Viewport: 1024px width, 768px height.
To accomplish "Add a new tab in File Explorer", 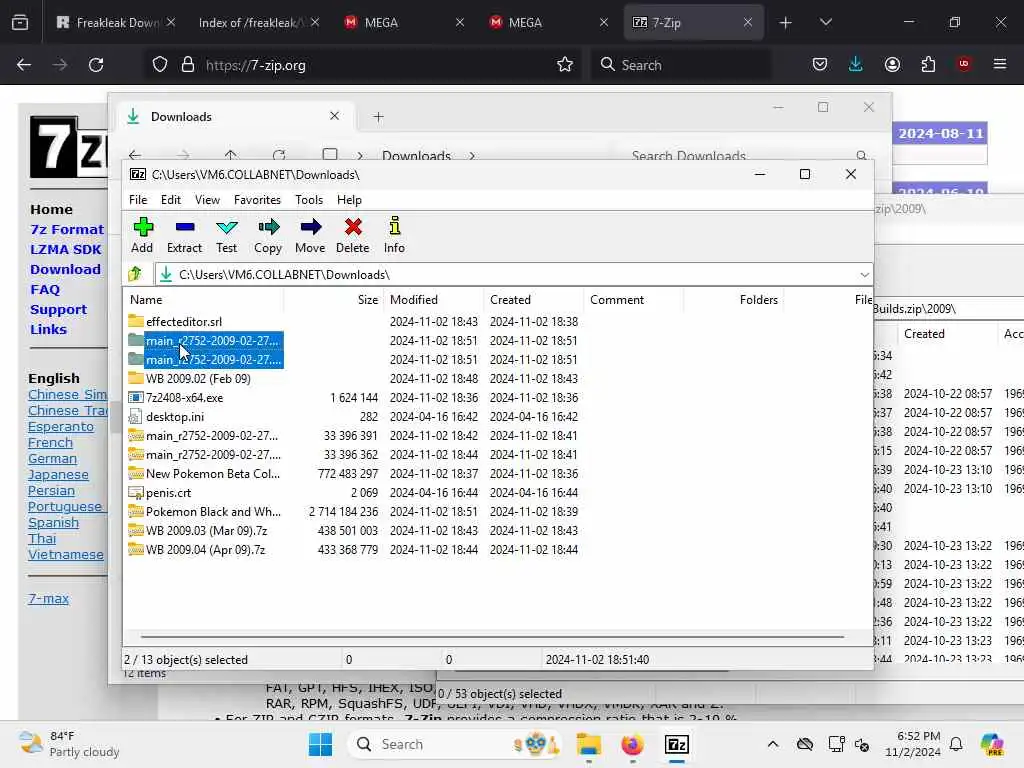I will (x=378, y=117).
